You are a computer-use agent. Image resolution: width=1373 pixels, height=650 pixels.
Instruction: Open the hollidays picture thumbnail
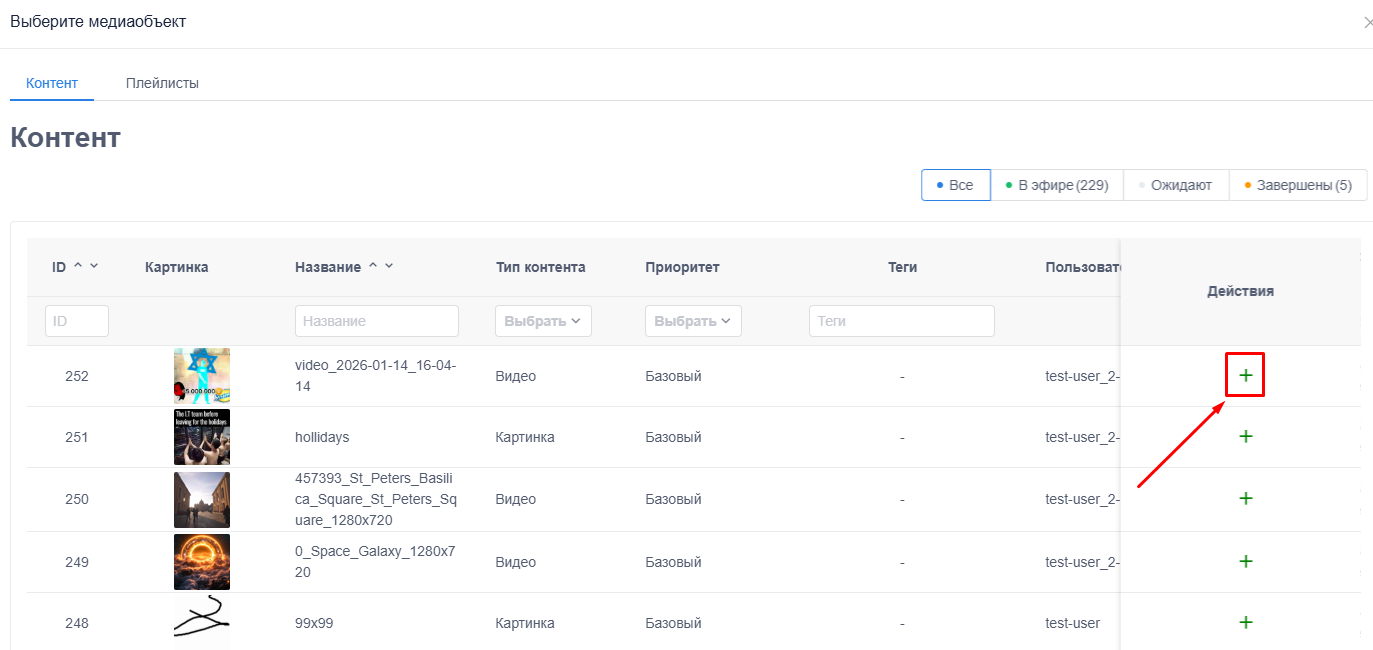202,437
